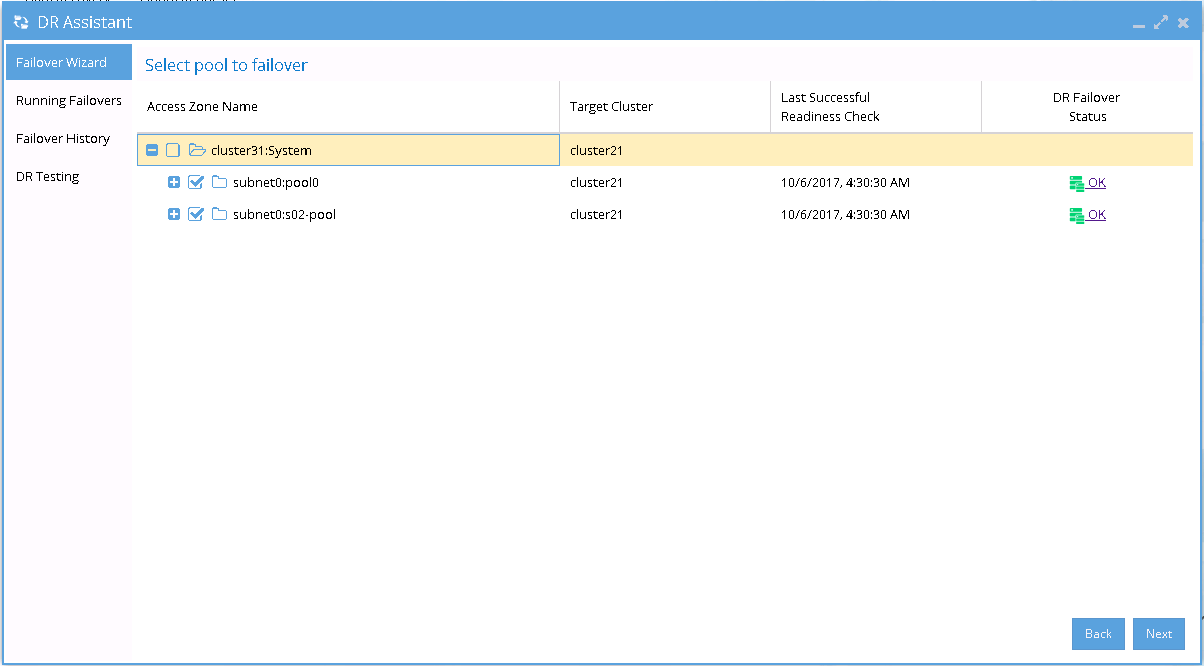
Task: Click the Next button
Action: [x=1159, y=633]
